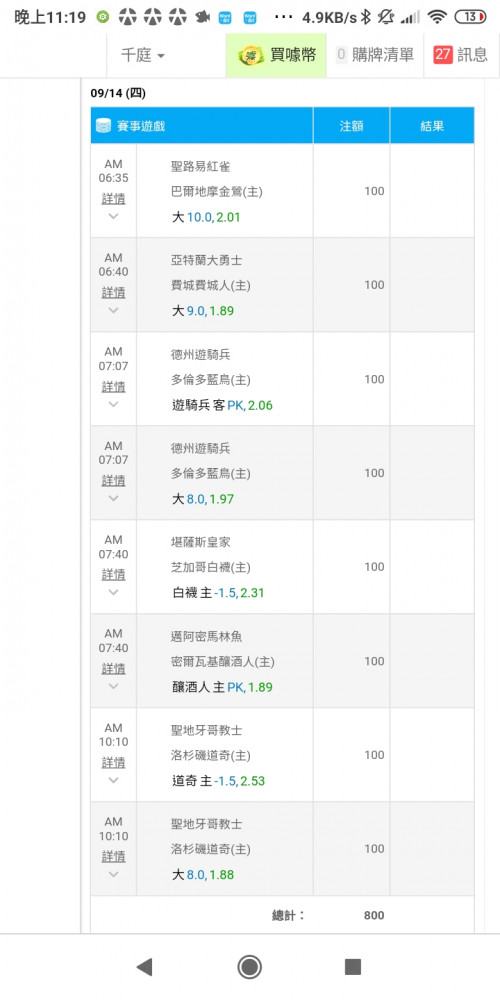The height and width of the screenshot is (1000, 500).
Task: Open 詳情 link for 遊騎兵 客 PK bet
Action: point(114,386)
